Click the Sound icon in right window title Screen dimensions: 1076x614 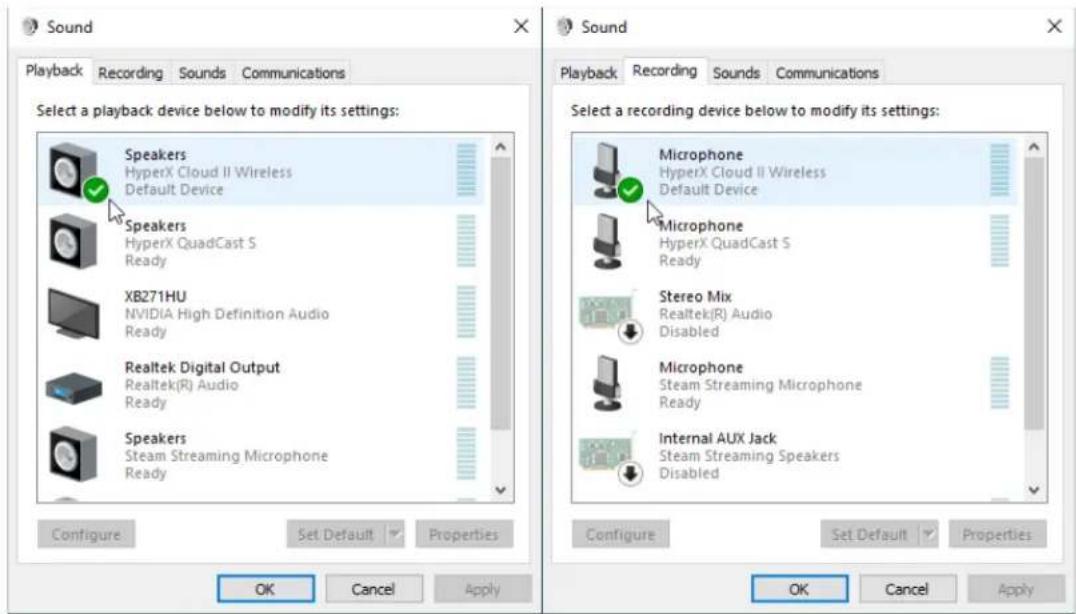565,27
